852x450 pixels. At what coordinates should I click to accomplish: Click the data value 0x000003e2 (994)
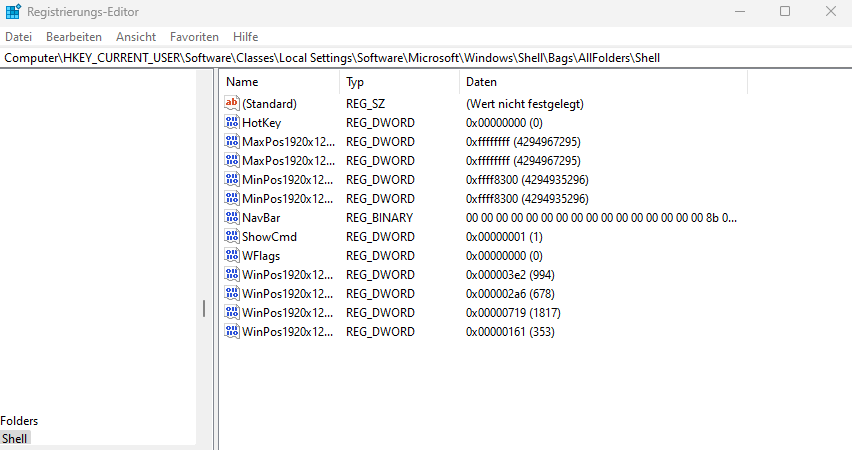(510, 275)
